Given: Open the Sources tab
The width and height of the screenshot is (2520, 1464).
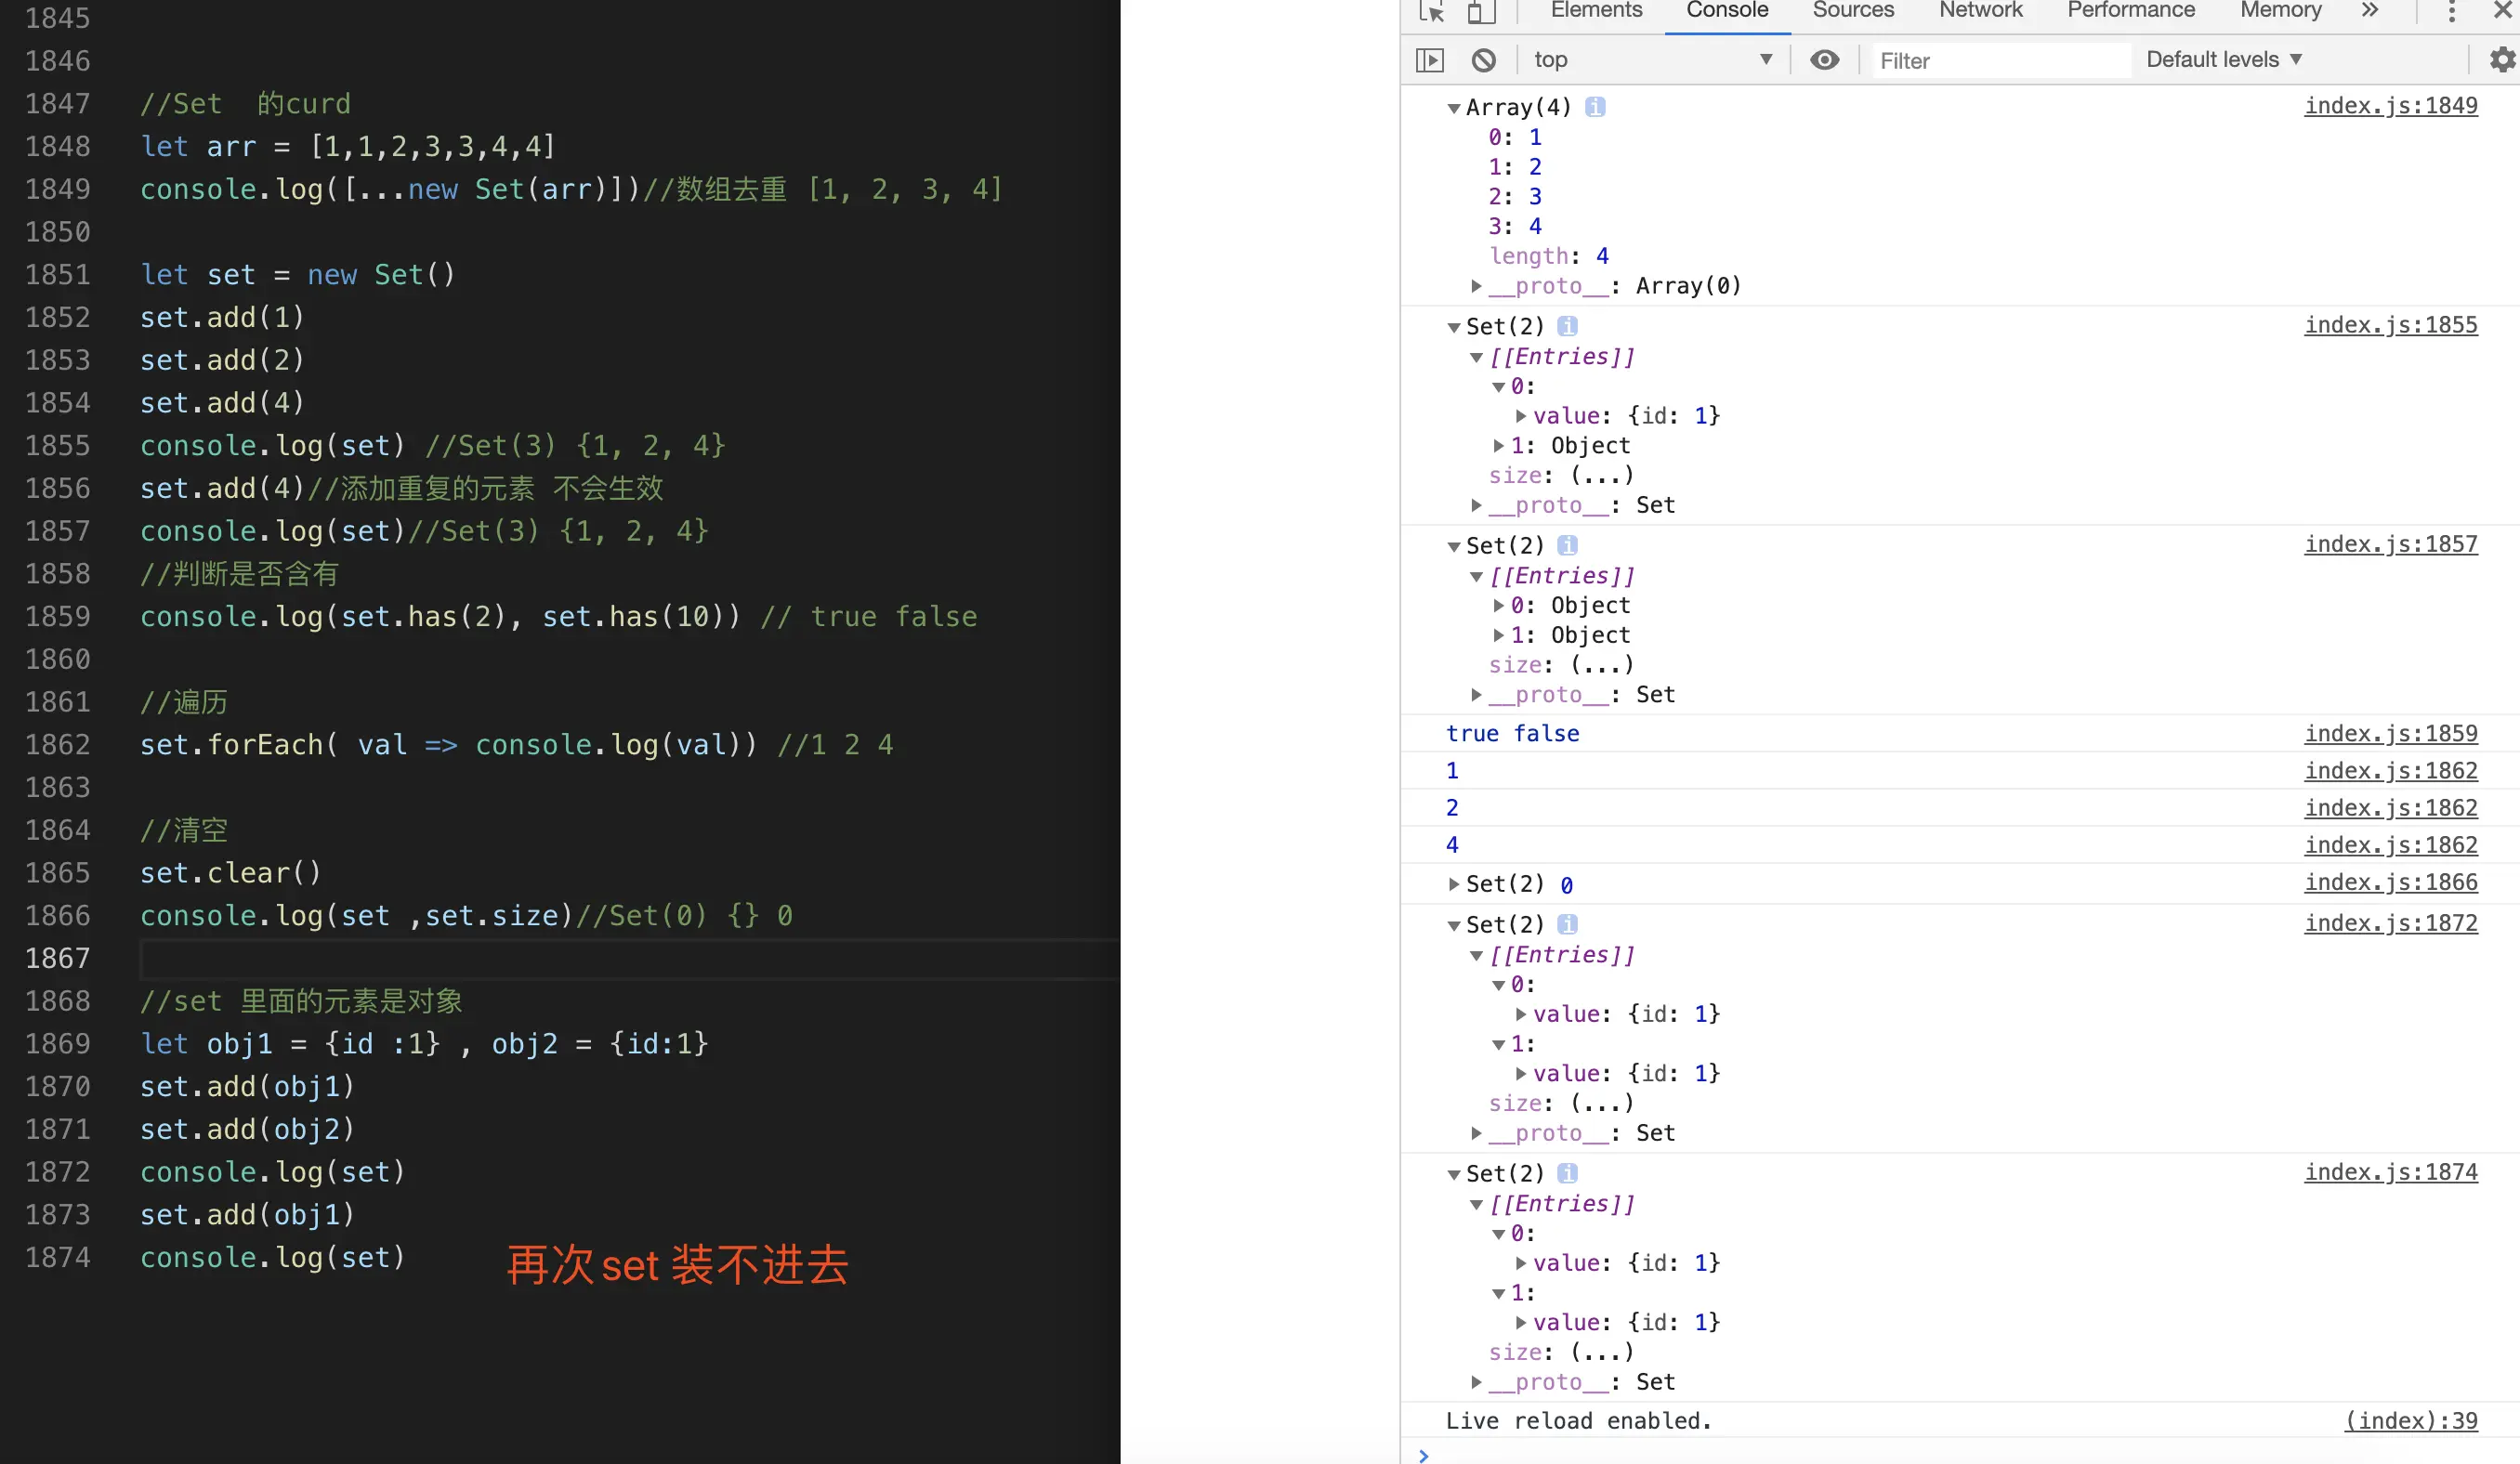Looking at the screenshot, I should (x=1853, y=11).
